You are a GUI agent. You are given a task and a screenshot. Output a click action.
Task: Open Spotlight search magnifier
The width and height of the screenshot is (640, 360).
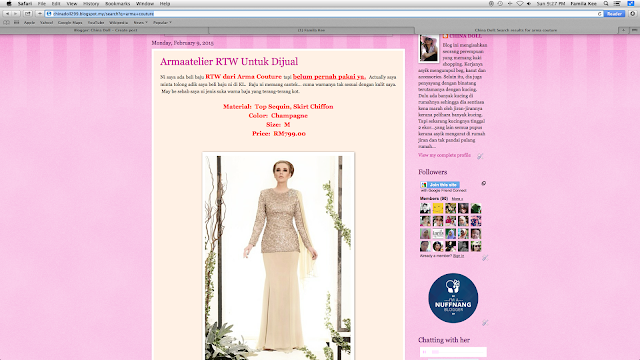click(x=606, y=3)
